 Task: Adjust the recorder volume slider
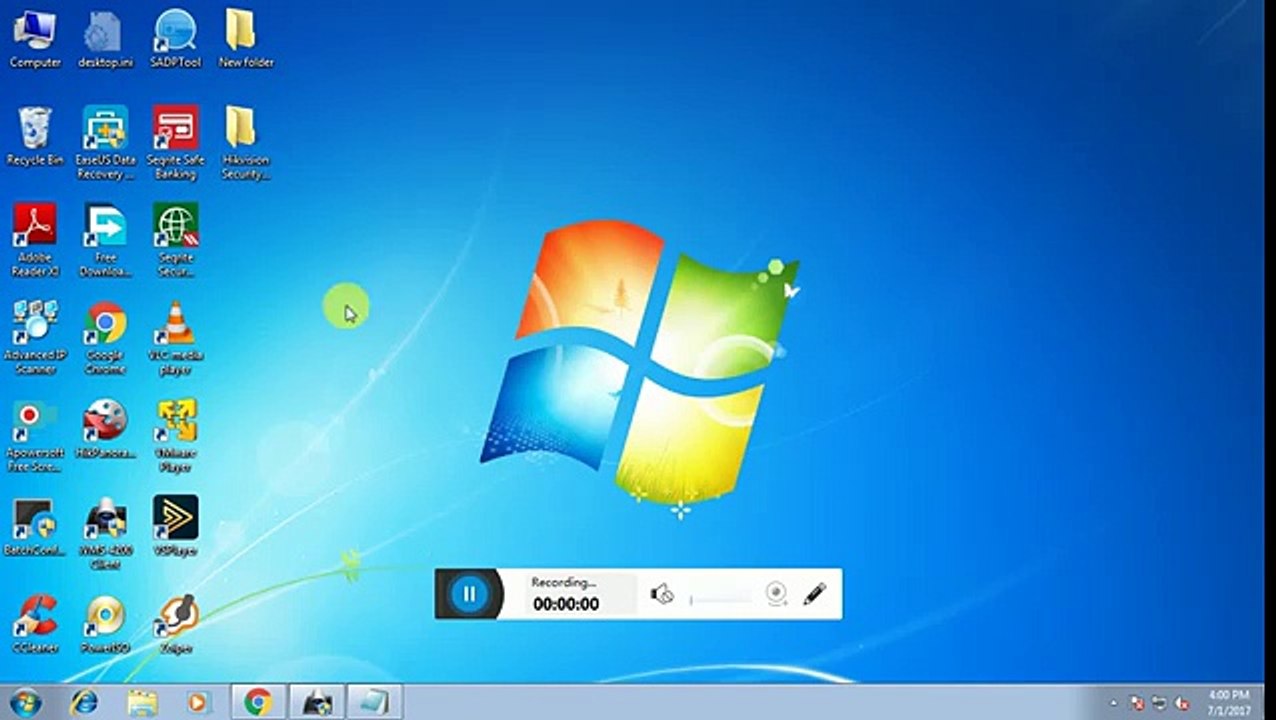click(x=721, y=598)
